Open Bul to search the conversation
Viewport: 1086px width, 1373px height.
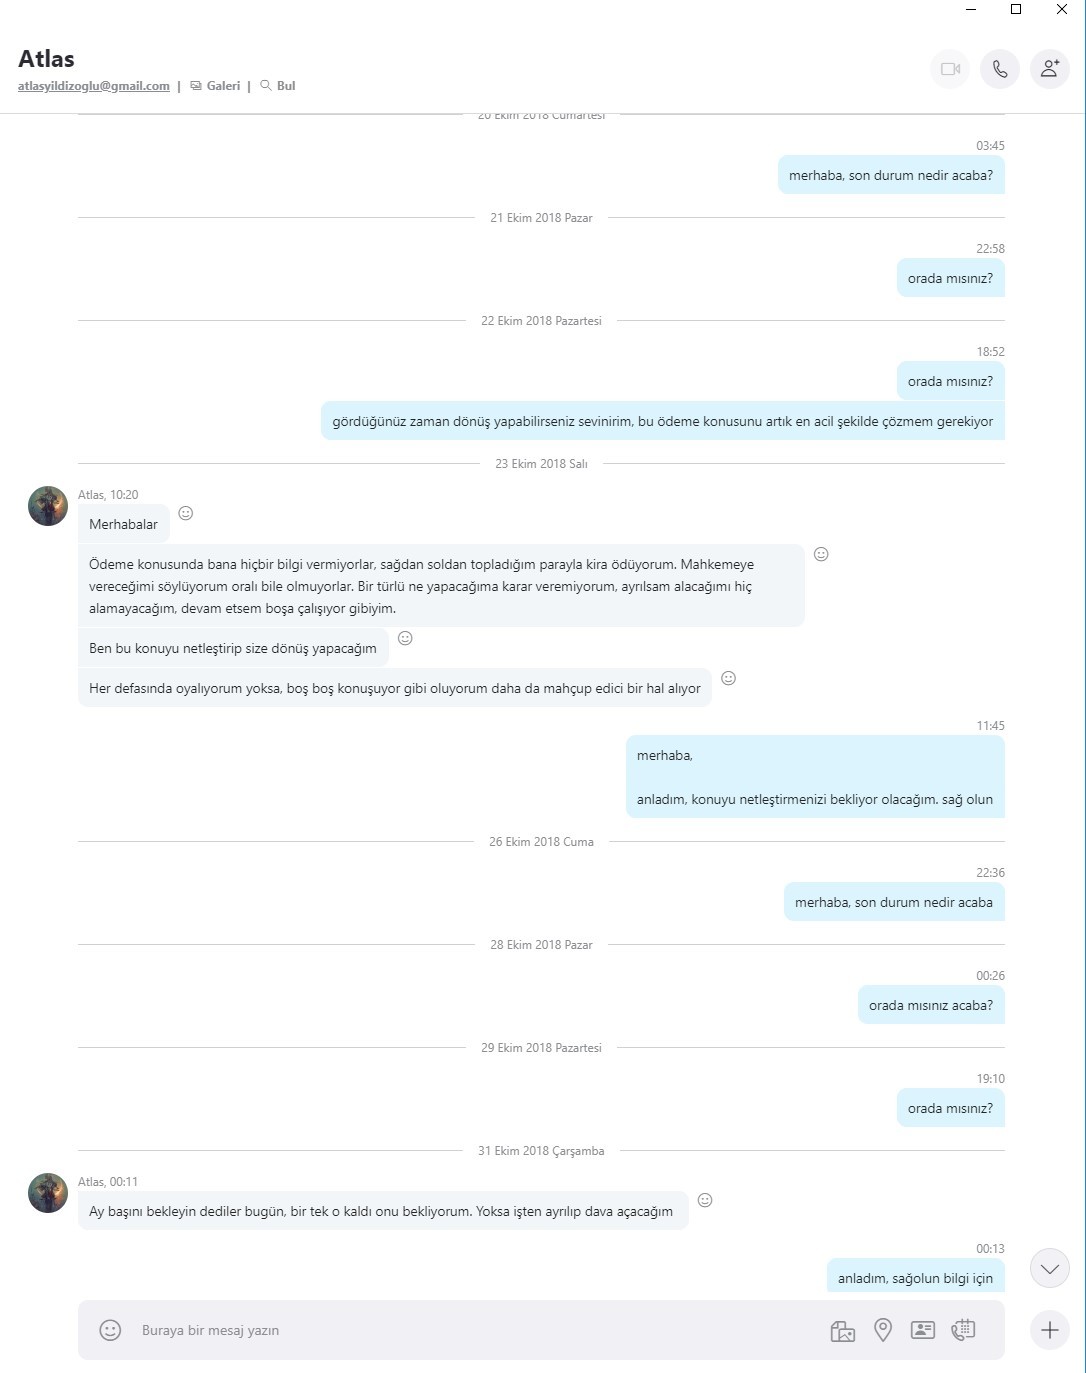click(278, 86)
